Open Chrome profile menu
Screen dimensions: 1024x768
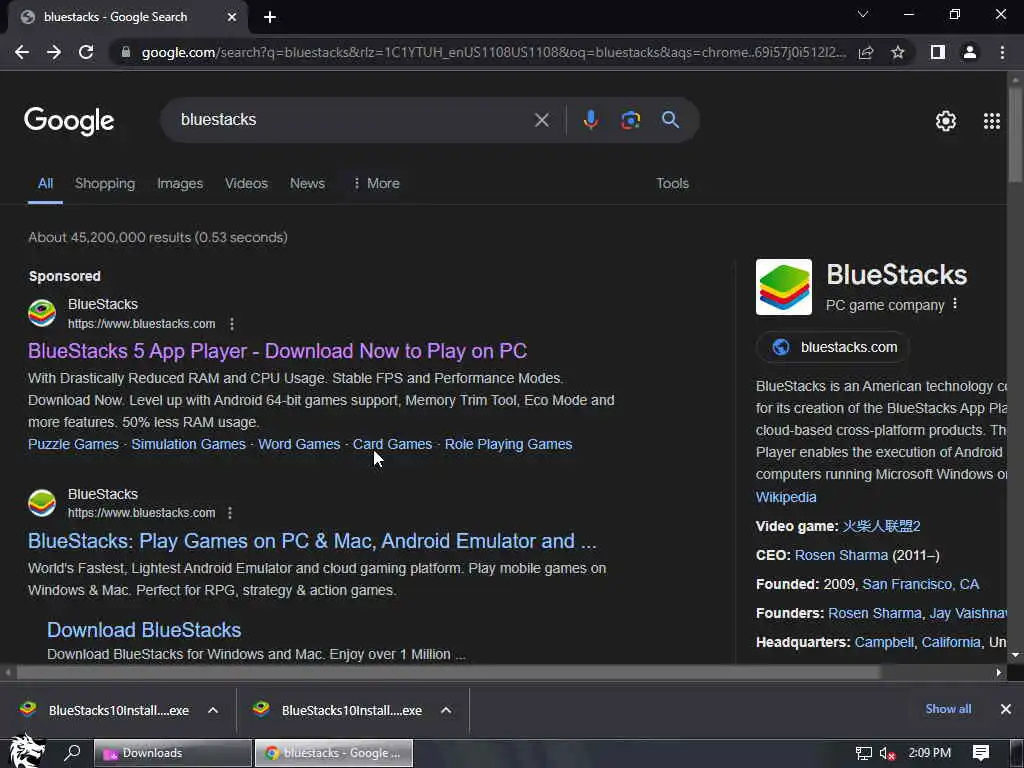(970, 52)
